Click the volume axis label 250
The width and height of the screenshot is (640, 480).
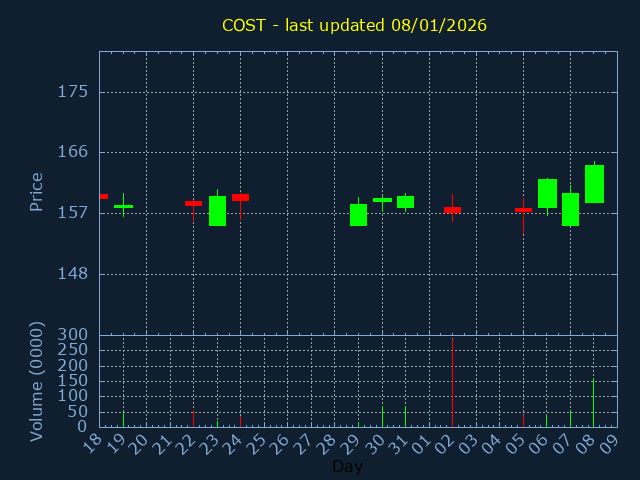73,350
